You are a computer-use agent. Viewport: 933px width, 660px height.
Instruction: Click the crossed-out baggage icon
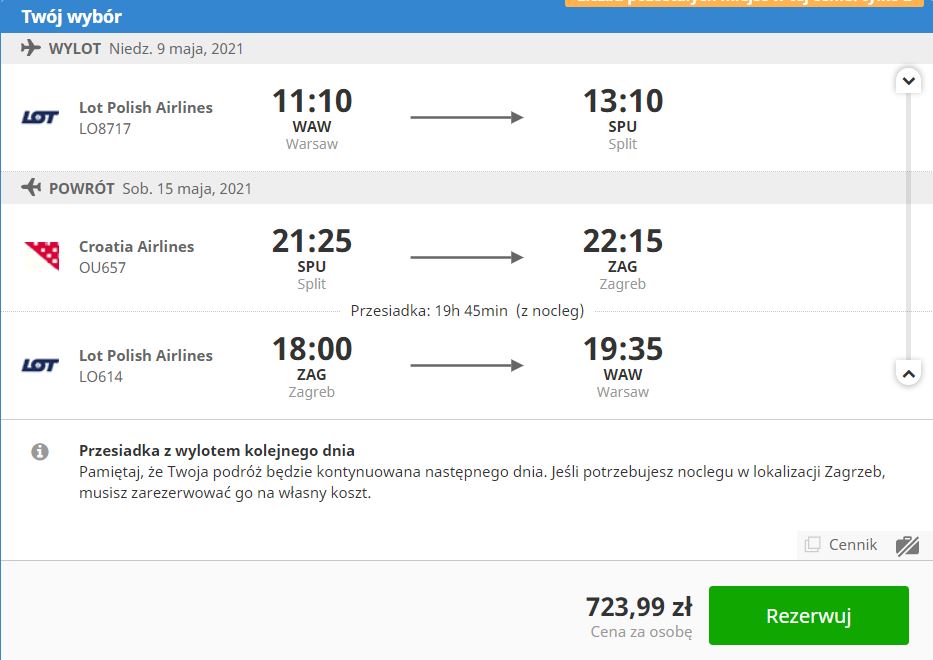(907, 545)
